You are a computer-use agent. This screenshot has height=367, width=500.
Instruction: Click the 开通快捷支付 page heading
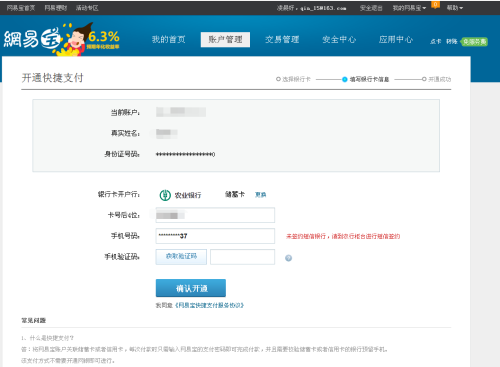(53, 78)
